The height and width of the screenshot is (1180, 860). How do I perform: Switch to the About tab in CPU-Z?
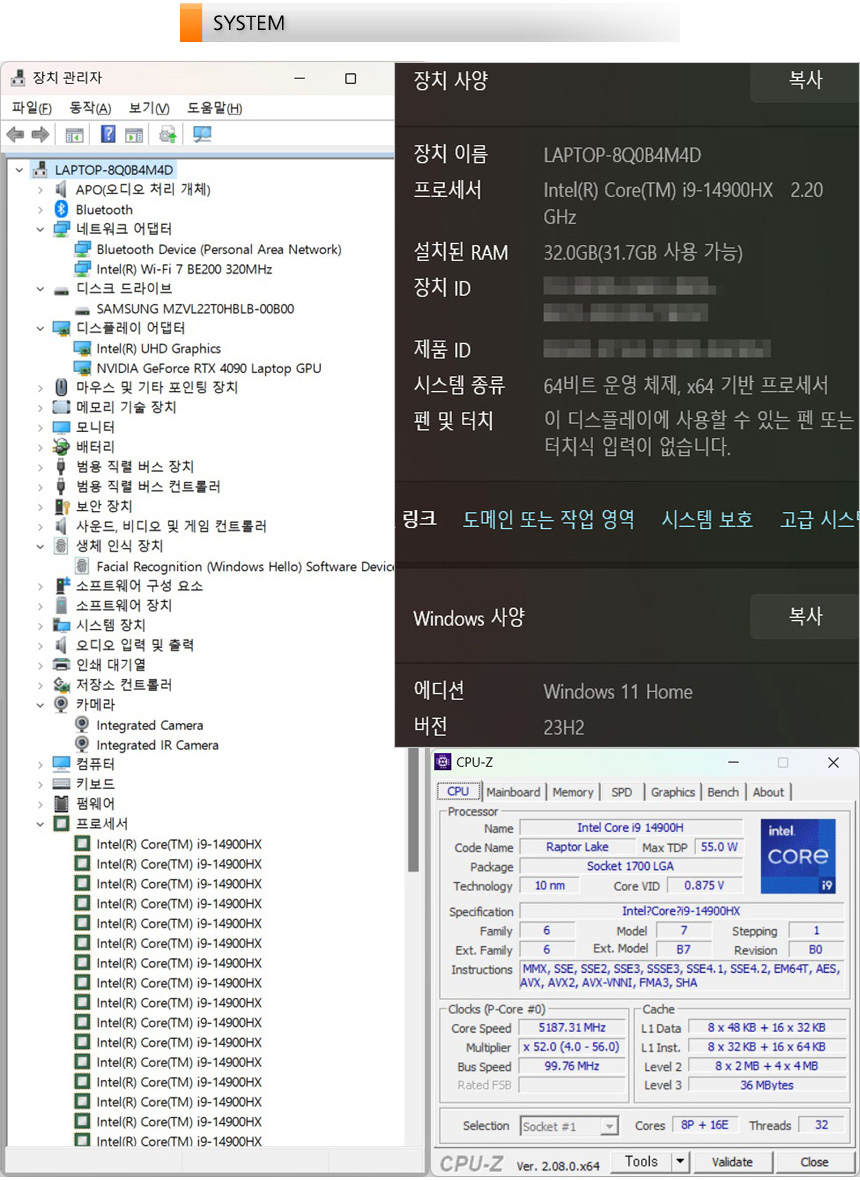[x=768, y=792]
